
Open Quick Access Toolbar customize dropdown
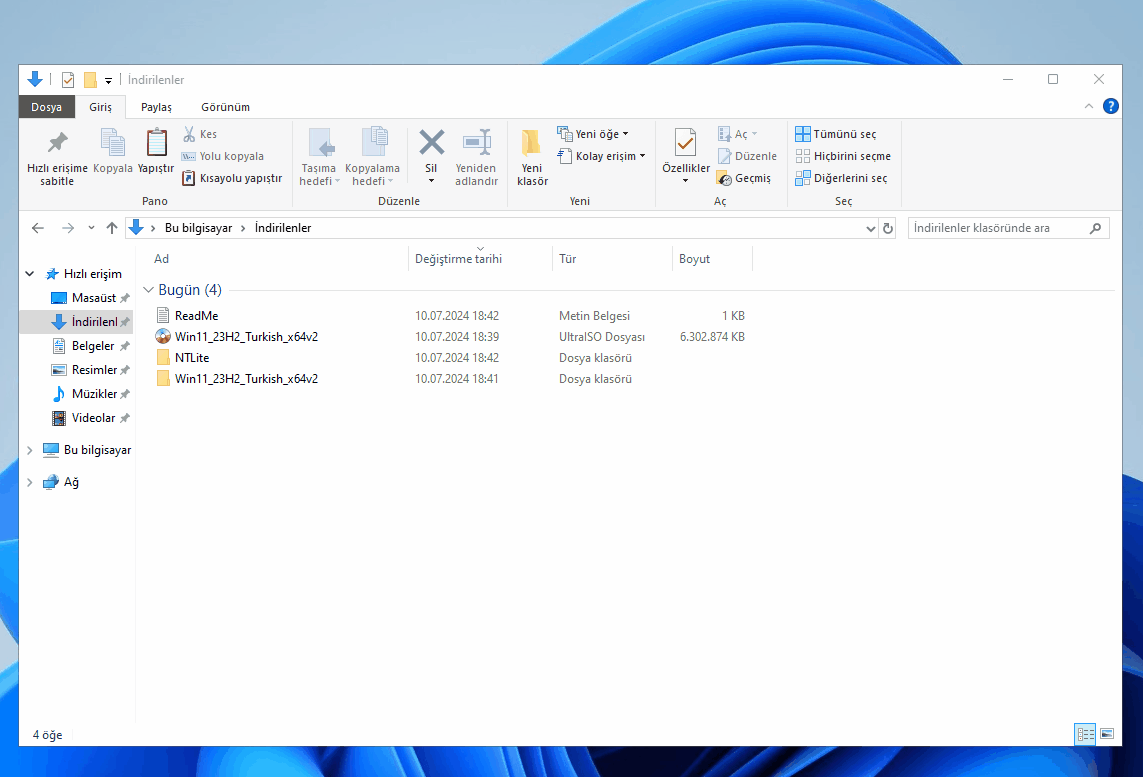pyautogui.click(x=108, y=80)
